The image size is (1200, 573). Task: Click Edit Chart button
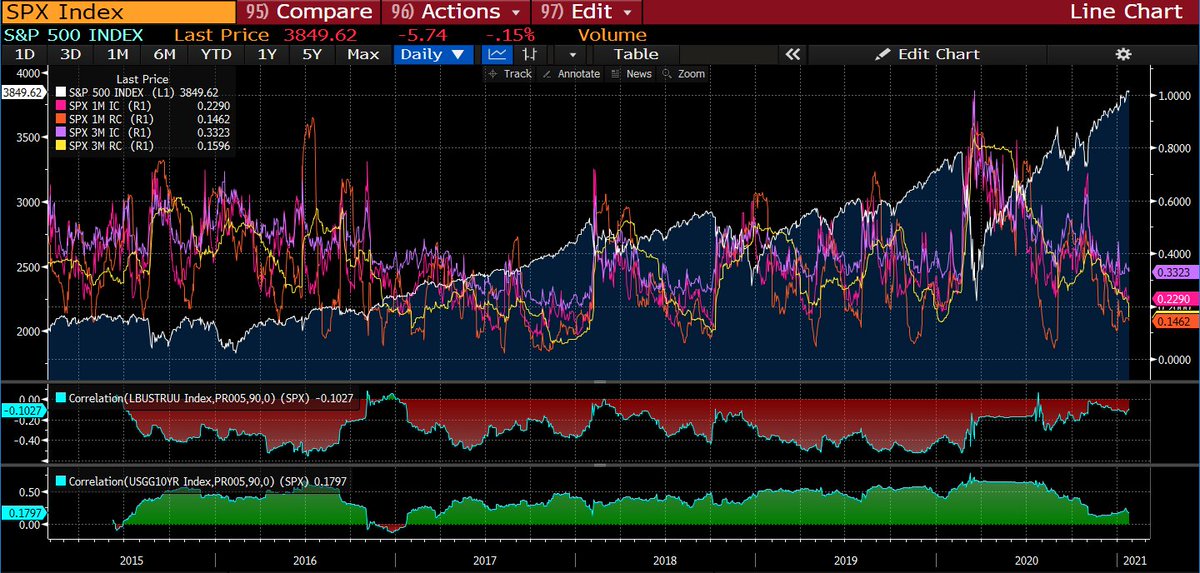[930, 54]
